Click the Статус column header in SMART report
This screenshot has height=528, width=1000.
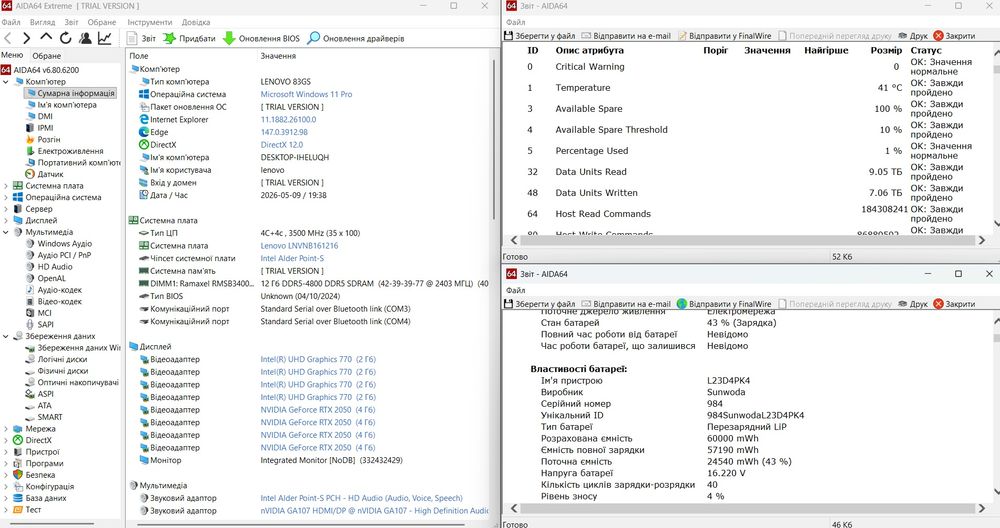926,50
